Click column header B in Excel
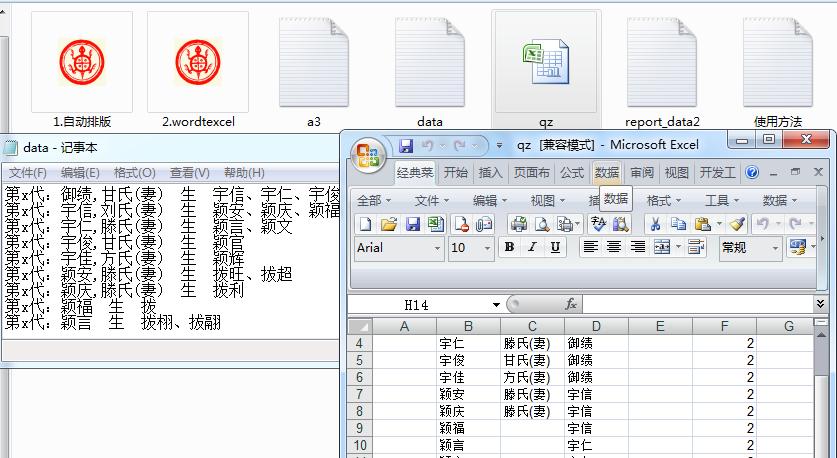Image resolution: width=837 pixels, height=458 pixels. coord(468,326)
